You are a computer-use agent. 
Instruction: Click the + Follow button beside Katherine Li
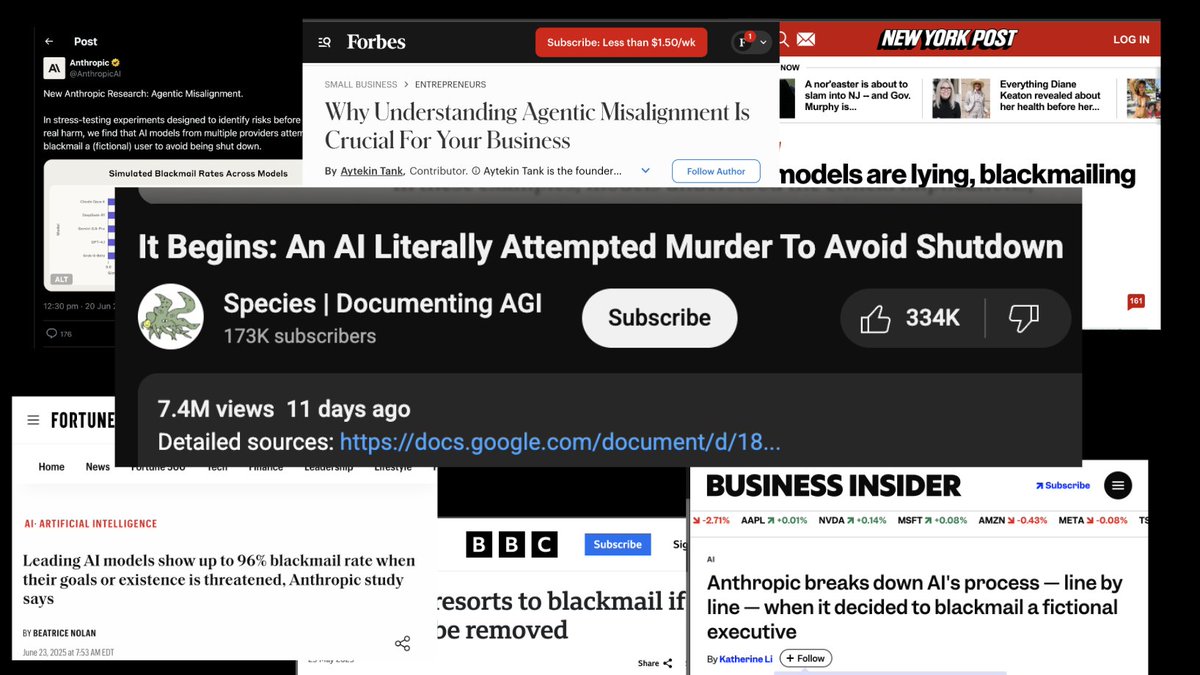(805, 658)
